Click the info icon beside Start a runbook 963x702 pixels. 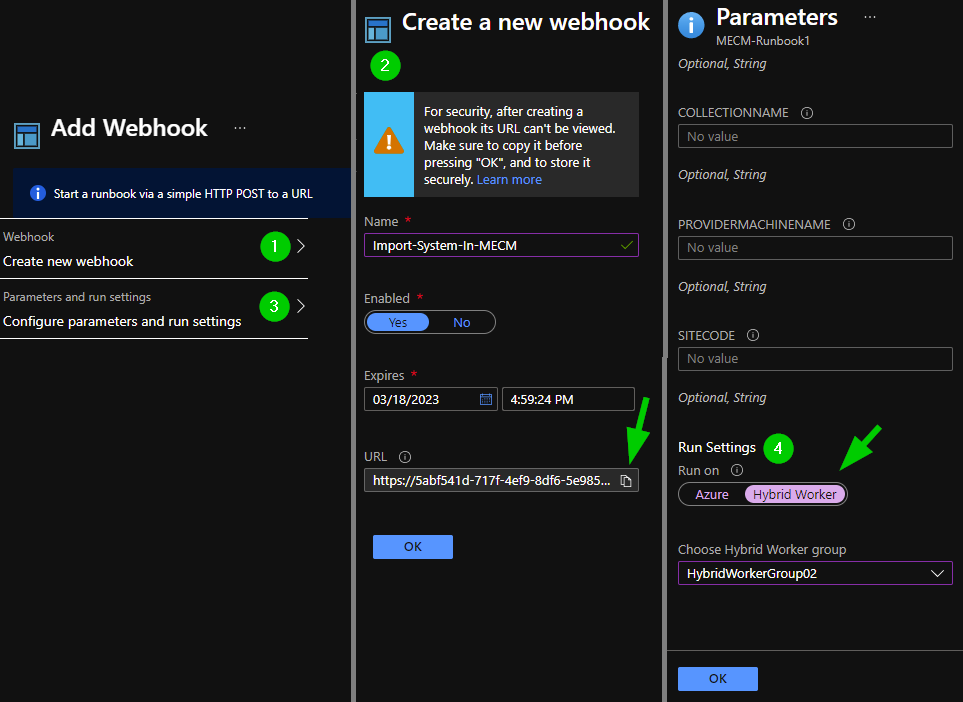[37, 193]
